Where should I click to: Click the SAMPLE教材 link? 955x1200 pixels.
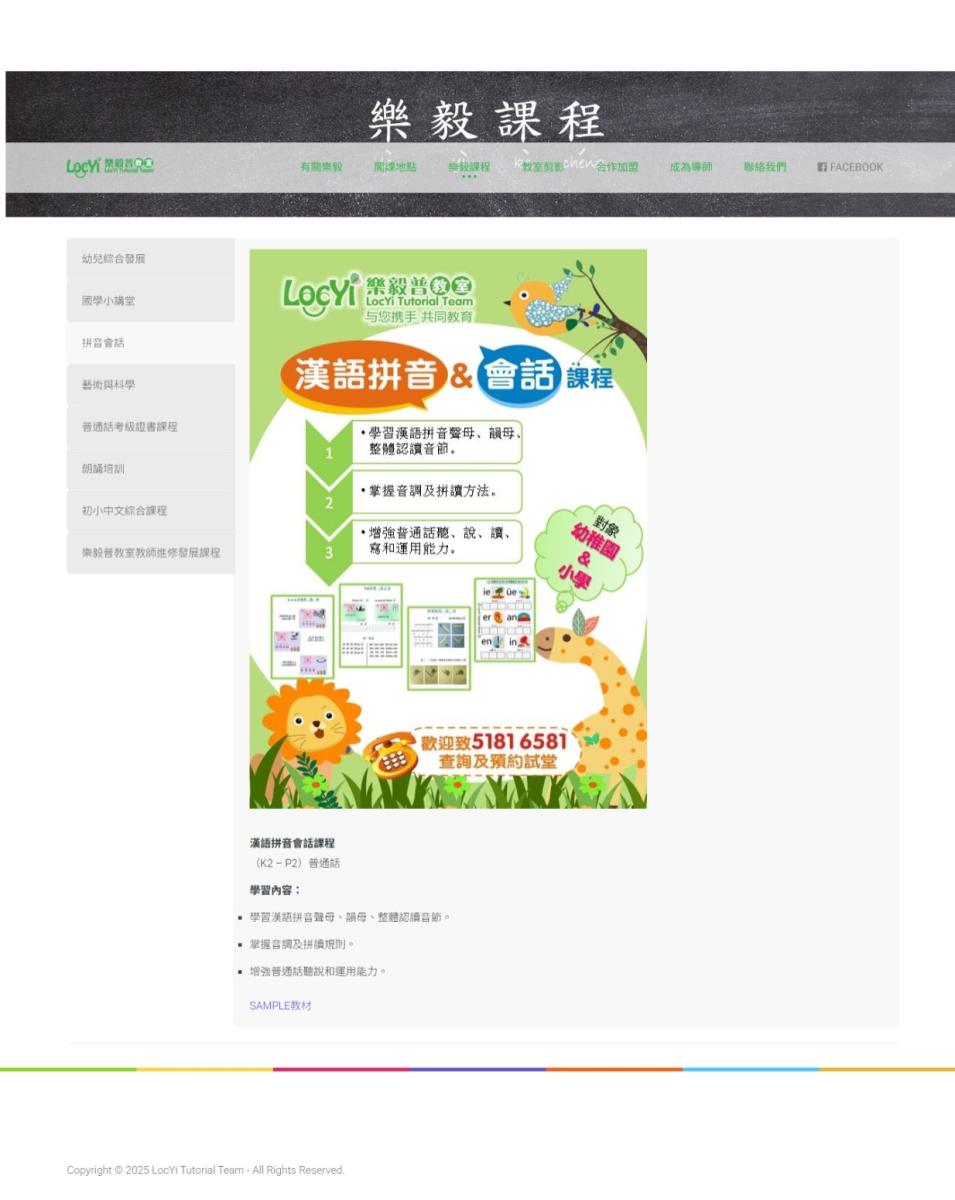[x=280, y=1006]
